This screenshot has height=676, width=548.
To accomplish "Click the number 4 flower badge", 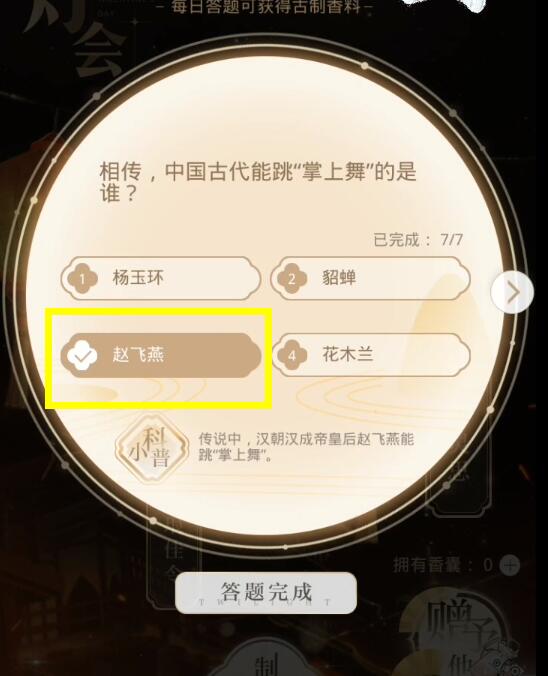I will coord(292,356).
